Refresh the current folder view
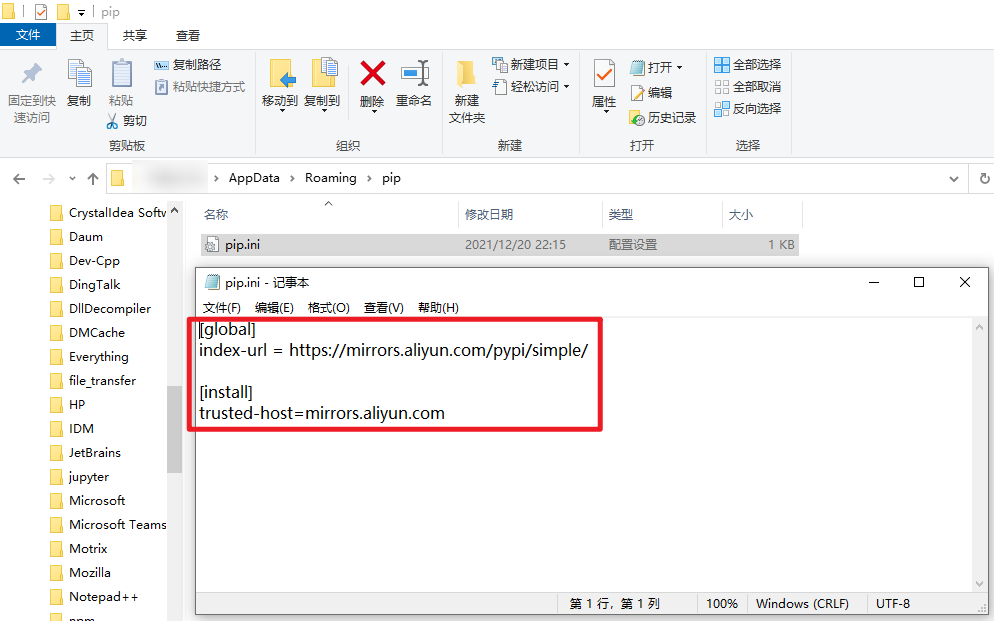 point(984,179)
